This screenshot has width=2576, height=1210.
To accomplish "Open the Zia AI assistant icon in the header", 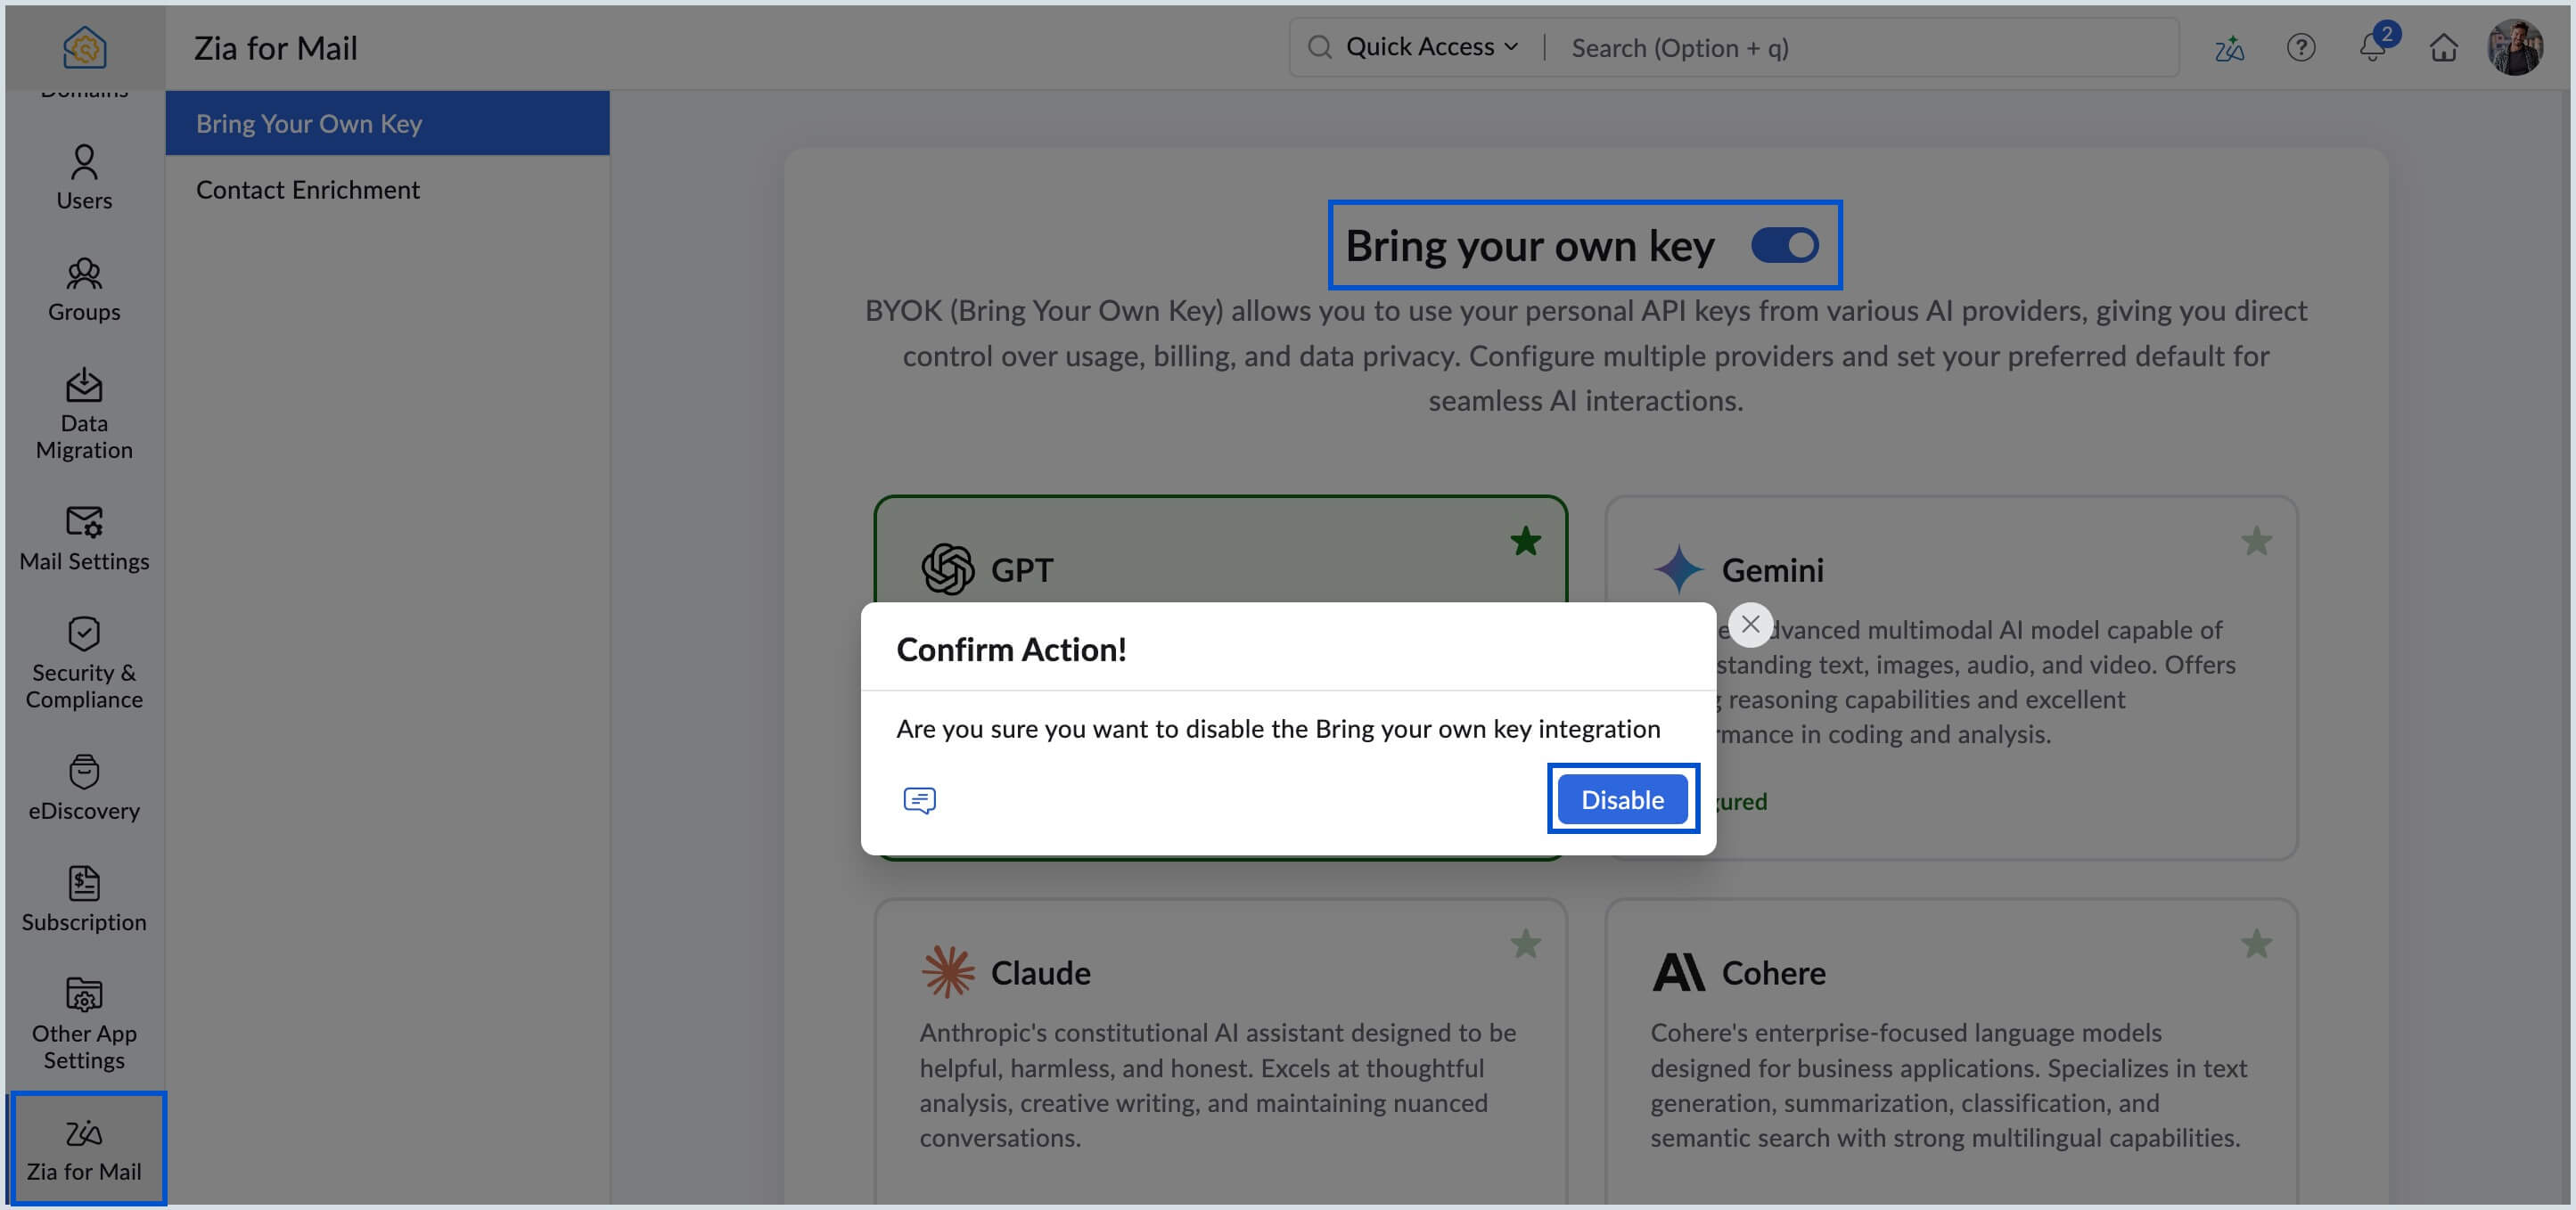I will (x=2228, y=47).
